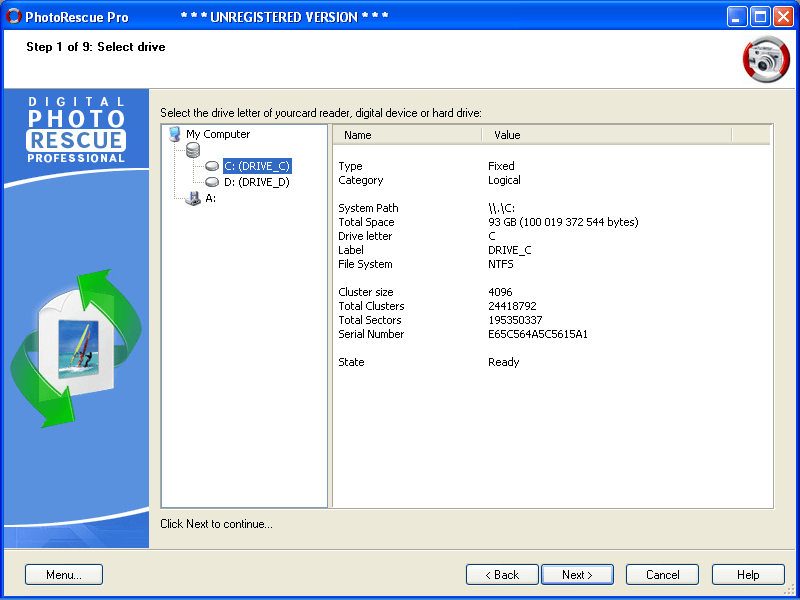Click the File System label
Image resolution: width=800 pixels, height=600 pixels.
pyautogui.click(x=365, y=264)
